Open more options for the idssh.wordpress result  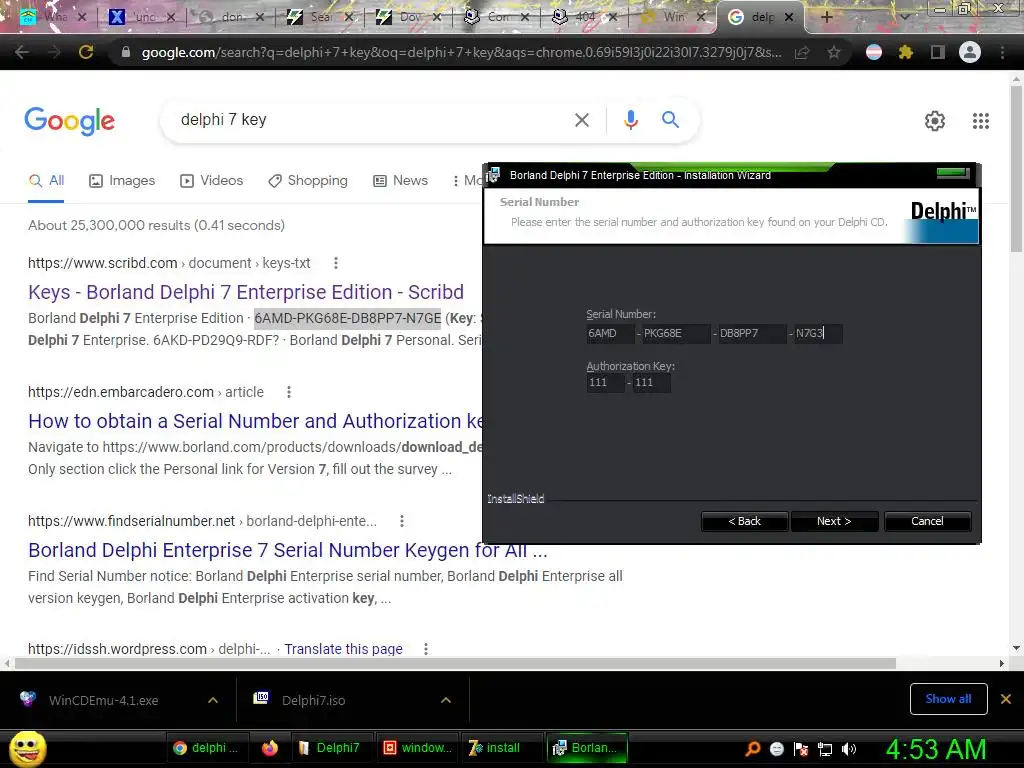tap(426, 649)
